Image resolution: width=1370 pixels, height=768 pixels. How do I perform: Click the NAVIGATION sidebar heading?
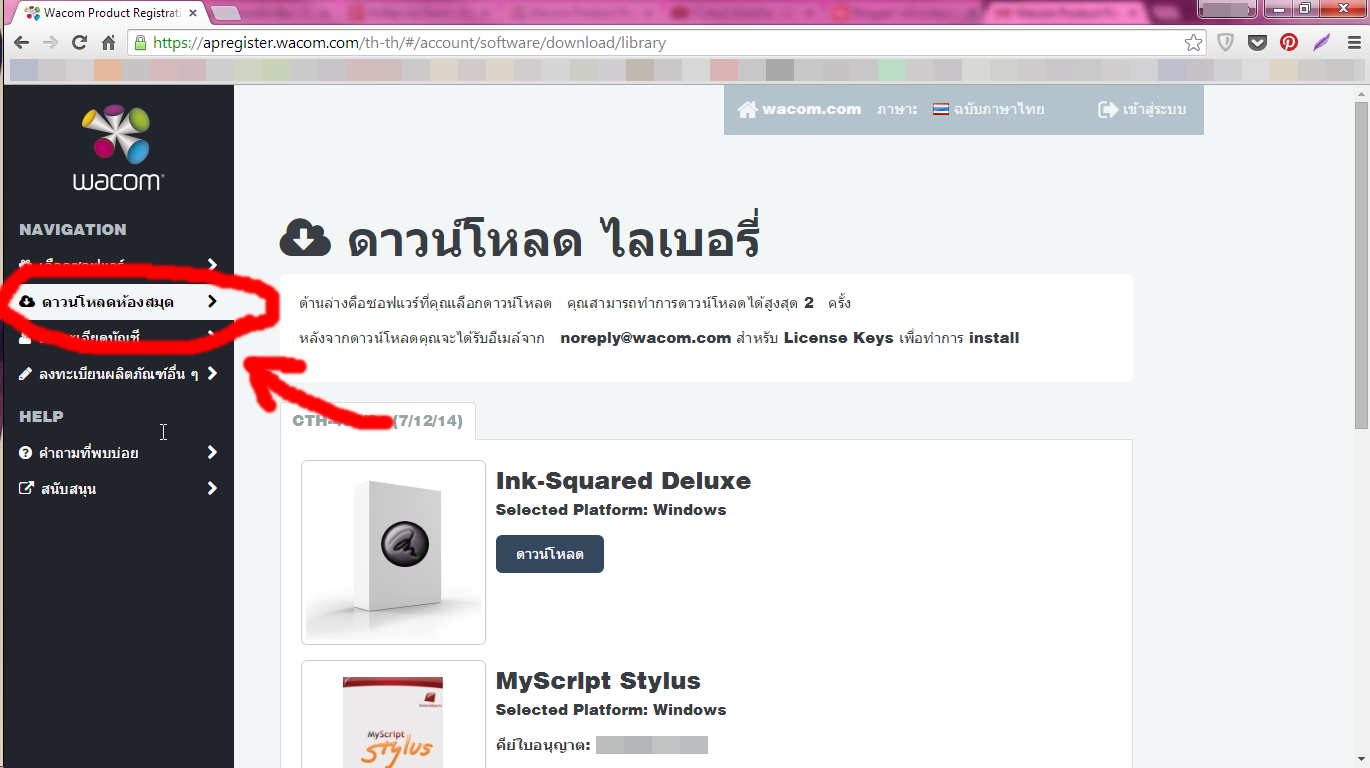(73, 229)
